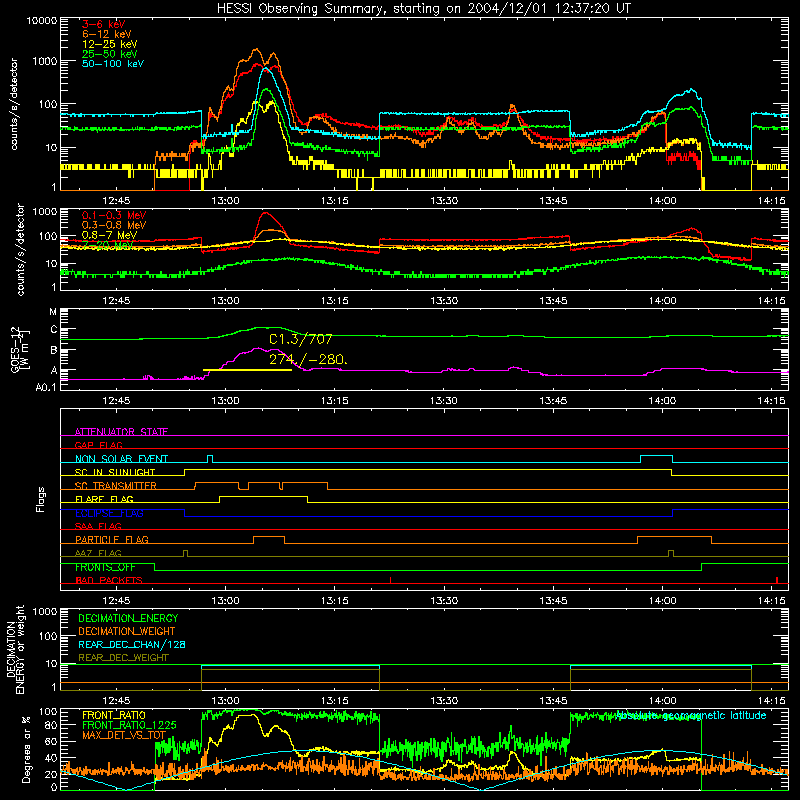Click the REAR_DEC_WEIGHT legend label

[x=123, y=658]
